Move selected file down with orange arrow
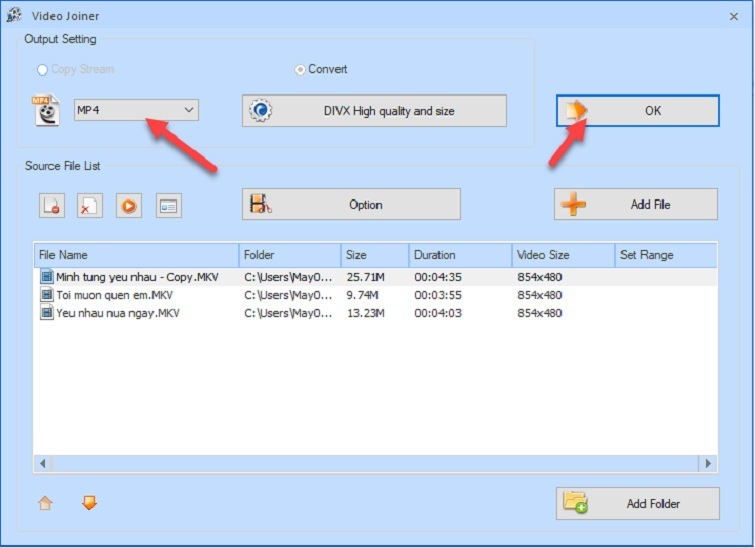 89,503
